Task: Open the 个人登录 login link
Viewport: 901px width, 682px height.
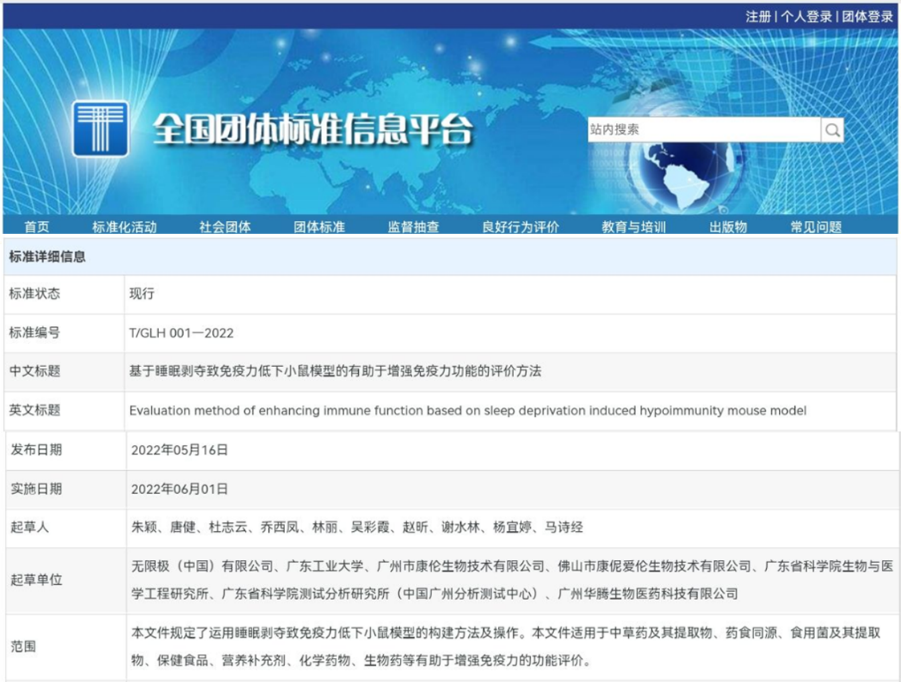Action: pyautogui.click(x=806, y=17)
